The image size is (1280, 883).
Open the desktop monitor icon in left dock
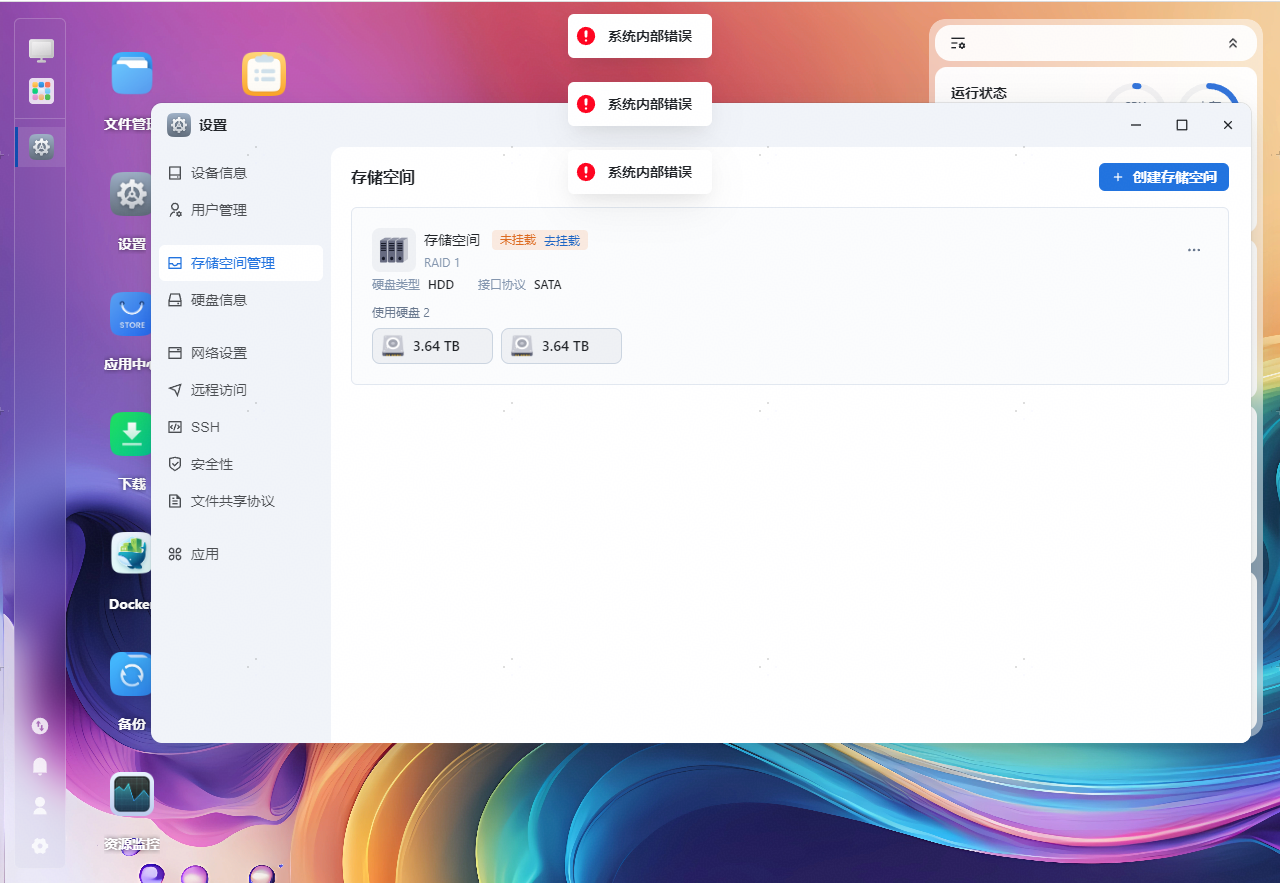41,49
